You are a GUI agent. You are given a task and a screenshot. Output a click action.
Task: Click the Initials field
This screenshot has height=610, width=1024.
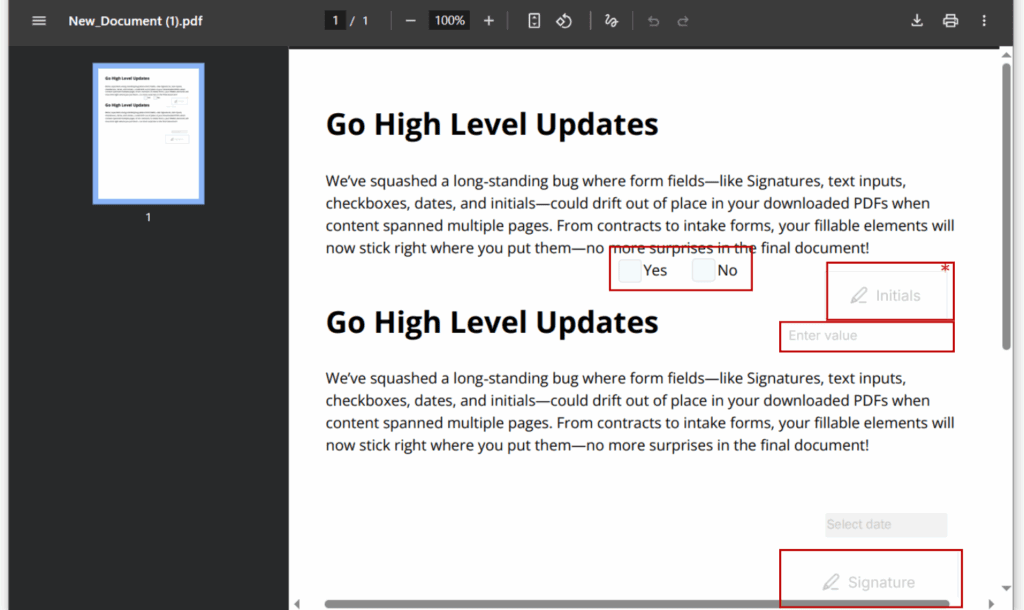click(x=886, y=295)
